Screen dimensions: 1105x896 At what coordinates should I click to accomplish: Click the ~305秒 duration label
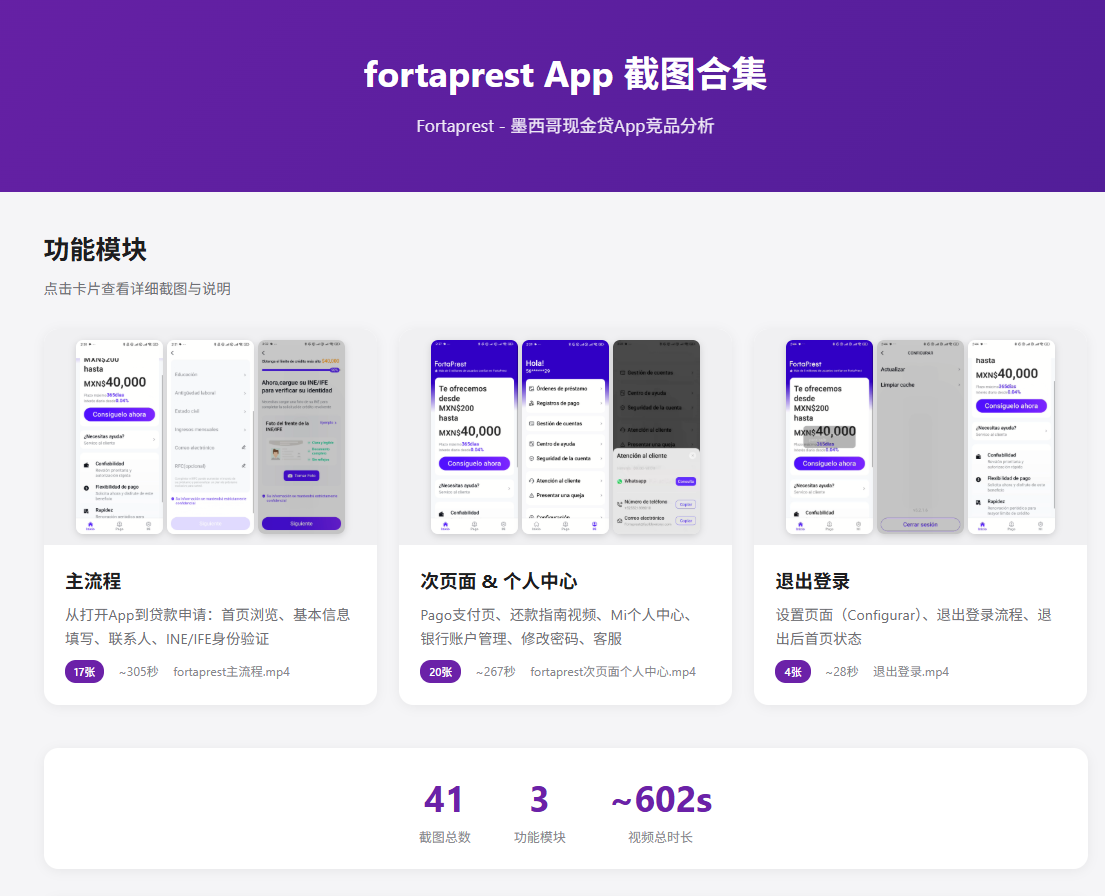click(138, 672)
